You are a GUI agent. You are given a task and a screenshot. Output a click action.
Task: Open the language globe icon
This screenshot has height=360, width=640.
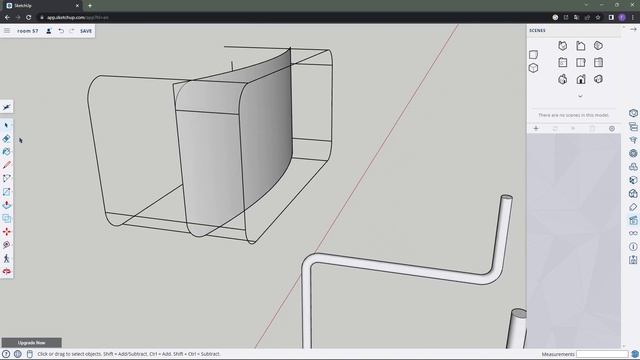pos(18,354)
